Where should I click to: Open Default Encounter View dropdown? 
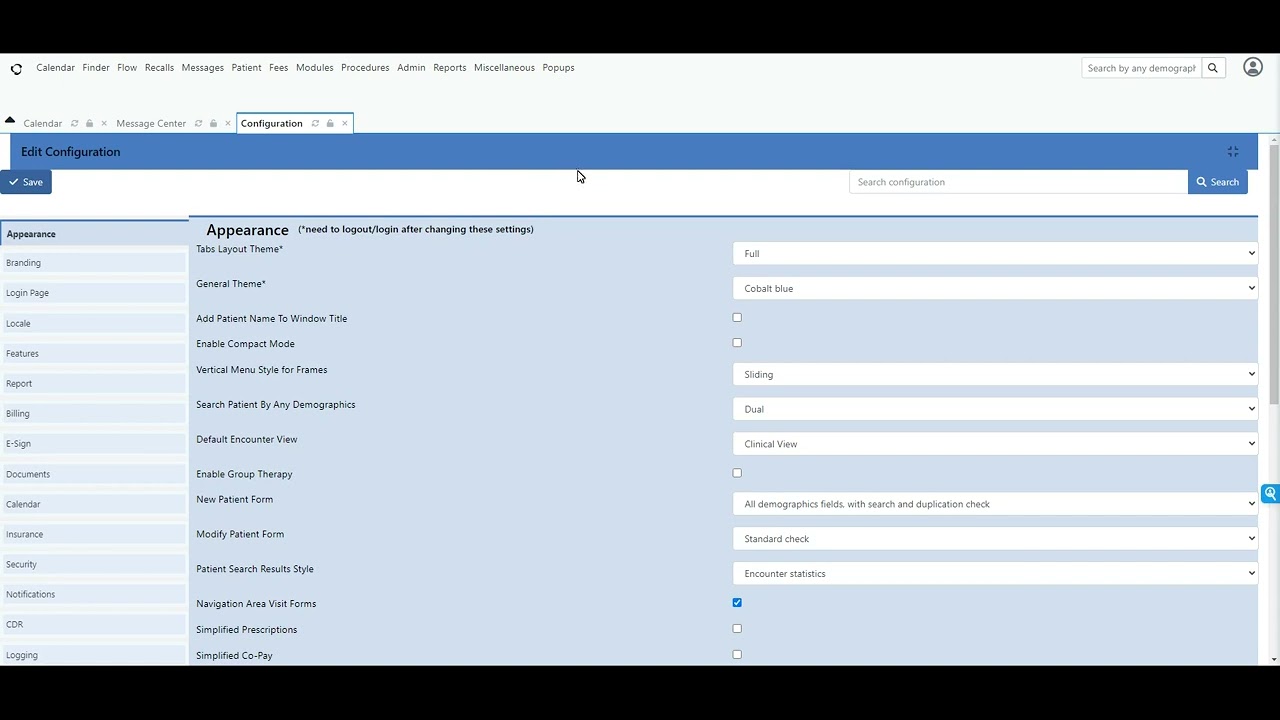pyautogui.click(x=995, y=444)
